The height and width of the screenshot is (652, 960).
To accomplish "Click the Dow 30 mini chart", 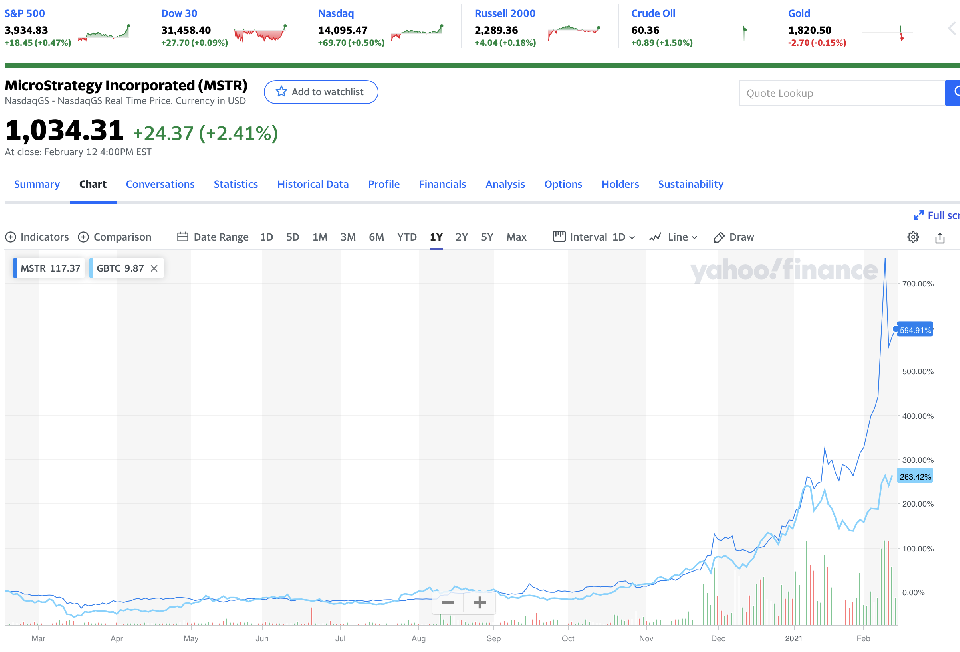I will [x=260, y=33].
